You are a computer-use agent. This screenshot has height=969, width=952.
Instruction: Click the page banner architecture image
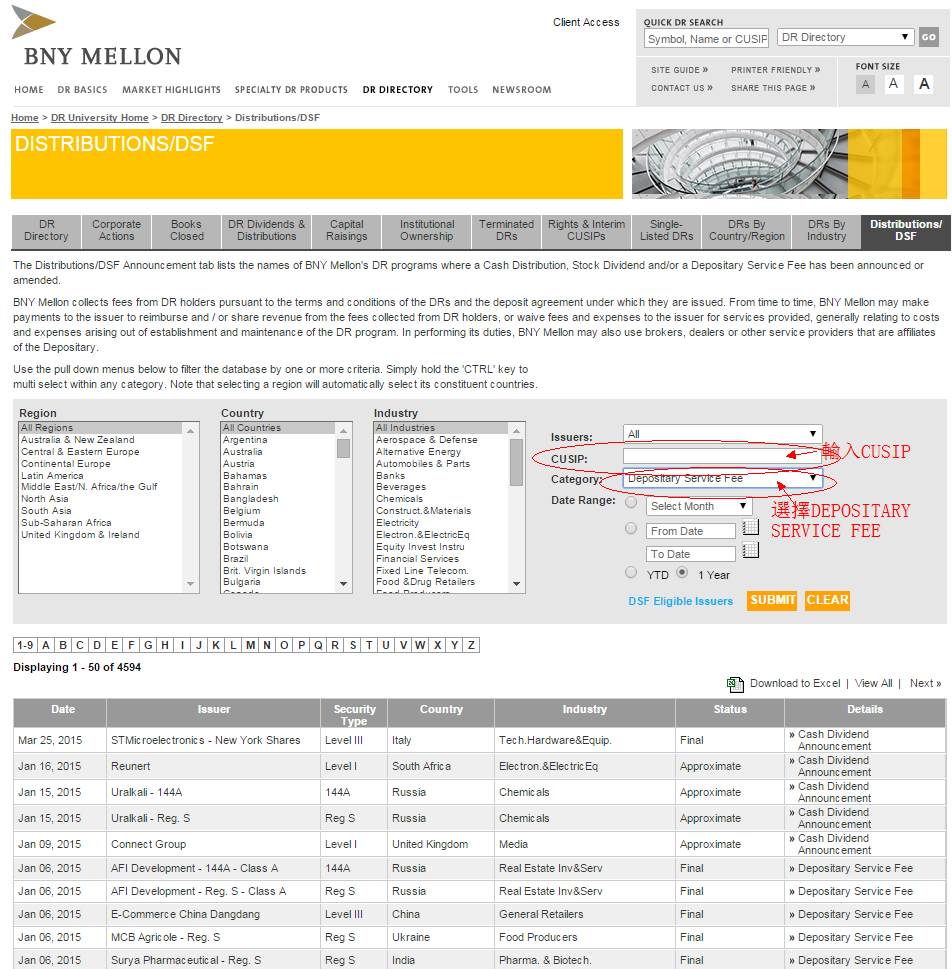pos(789,164)
